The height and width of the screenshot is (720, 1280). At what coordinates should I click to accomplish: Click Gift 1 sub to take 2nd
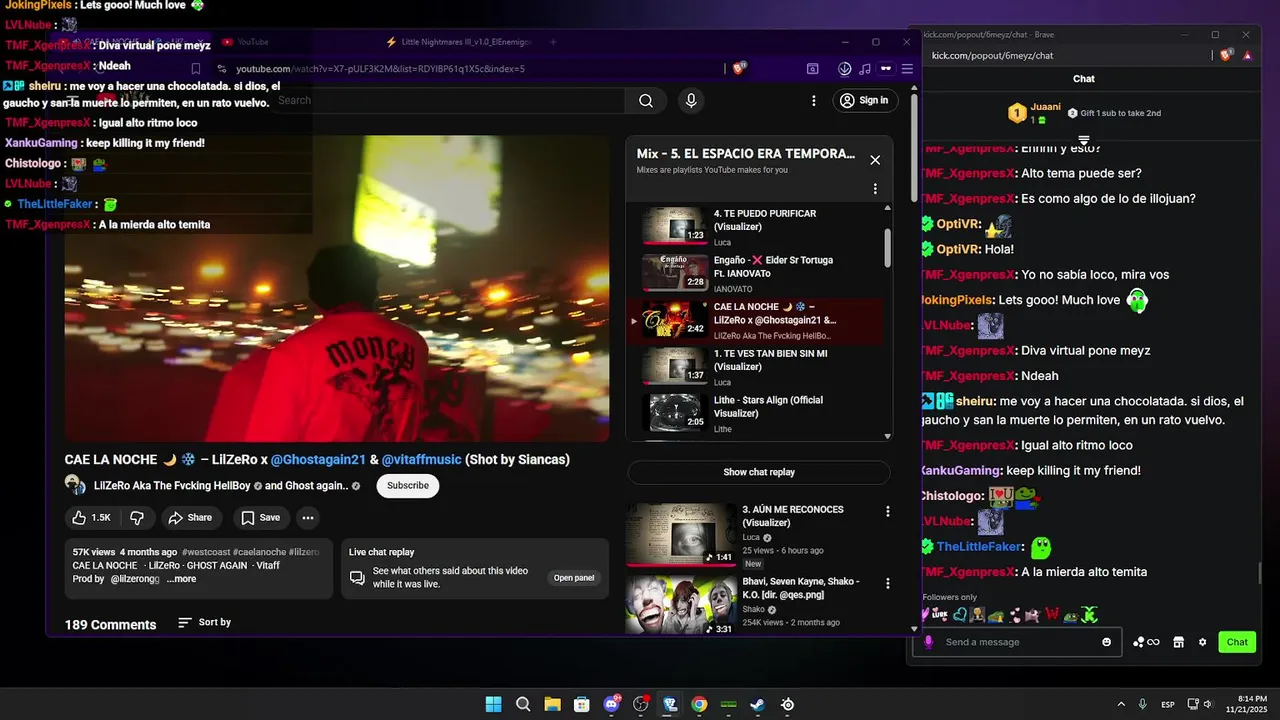pyautogui.click(x=1114, y=113)
